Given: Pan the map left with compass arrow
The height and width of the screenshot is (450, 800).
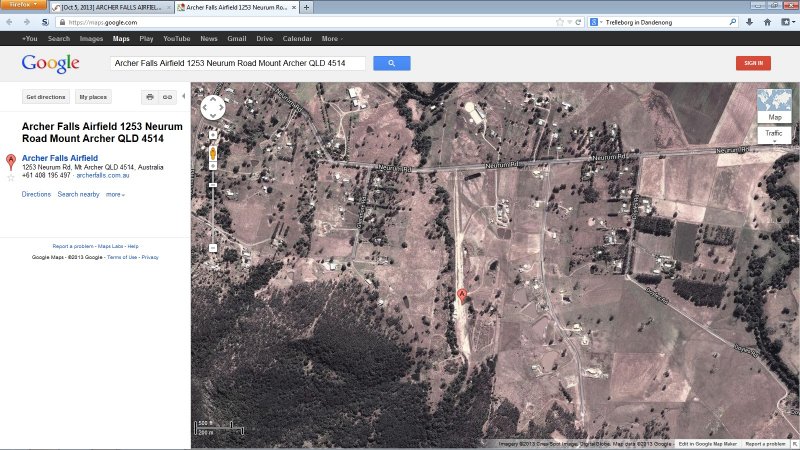Looking at the screenshot, I should point(205,108).
